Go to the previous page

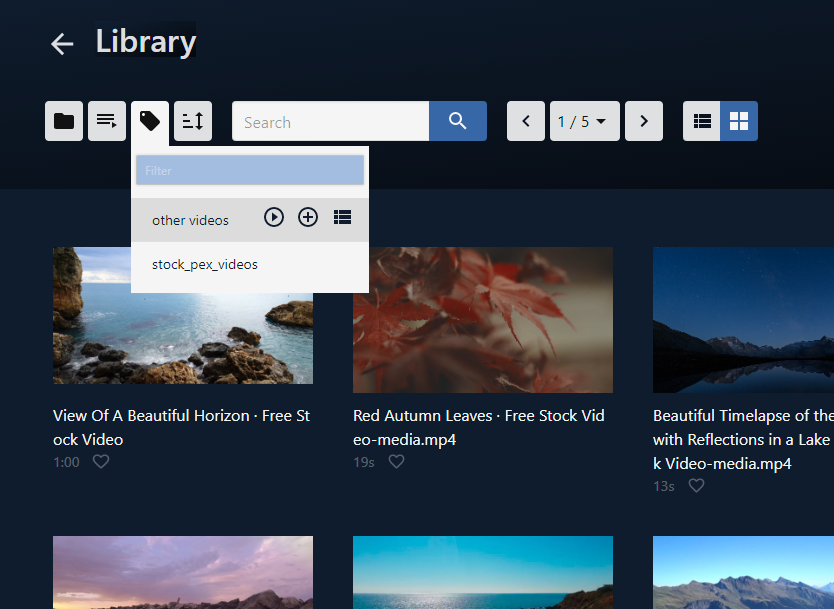click(526, 121)
